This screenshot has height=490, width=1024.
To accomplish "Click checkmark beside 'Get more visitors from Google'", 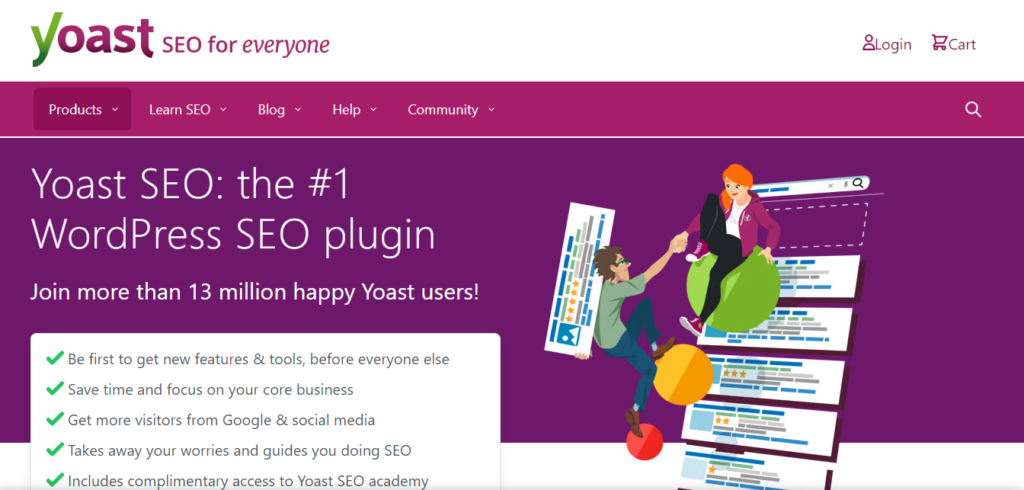I will click(x=54, y=419).
